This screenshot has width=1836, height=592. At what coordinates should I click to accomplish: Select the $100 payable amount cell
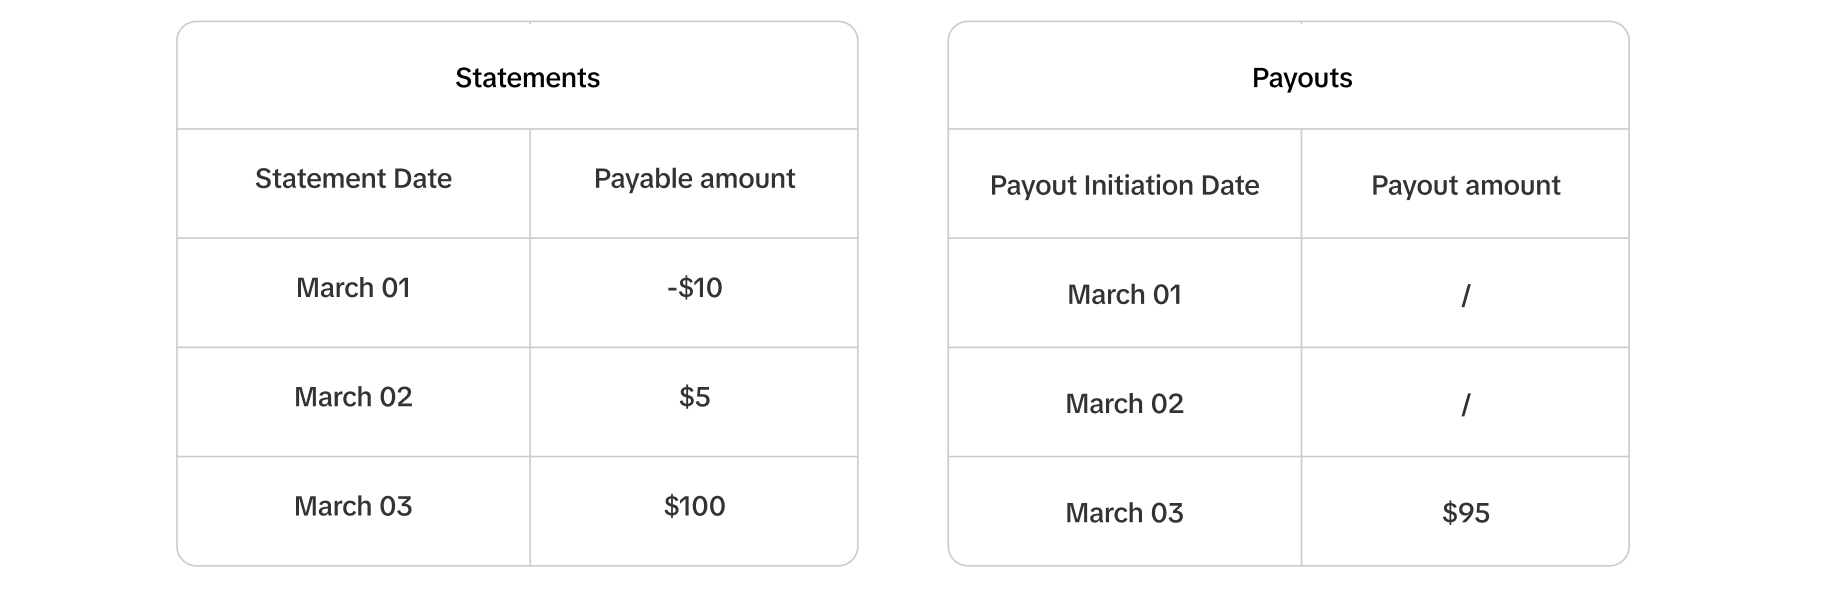tap(694, 506)
